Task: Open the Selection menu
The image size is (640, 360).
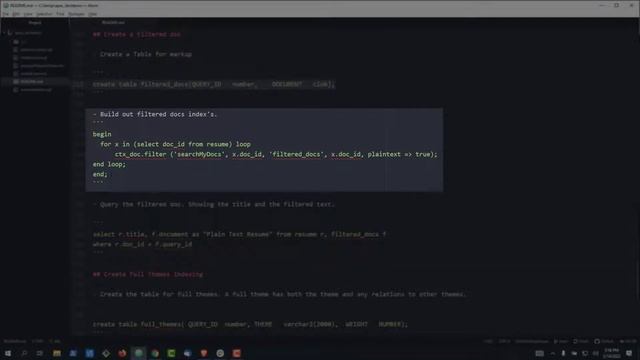Action: point(44,14)
